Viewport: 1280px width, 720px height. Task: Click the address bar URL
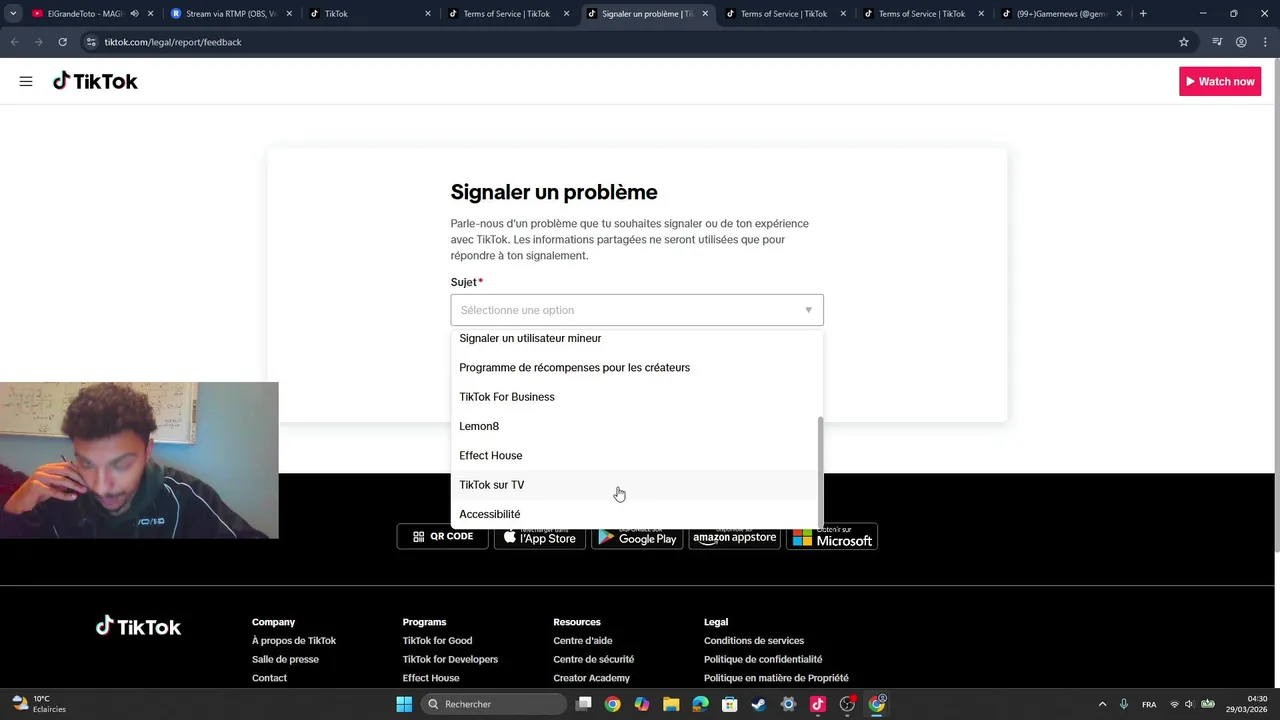coord(173,42)
